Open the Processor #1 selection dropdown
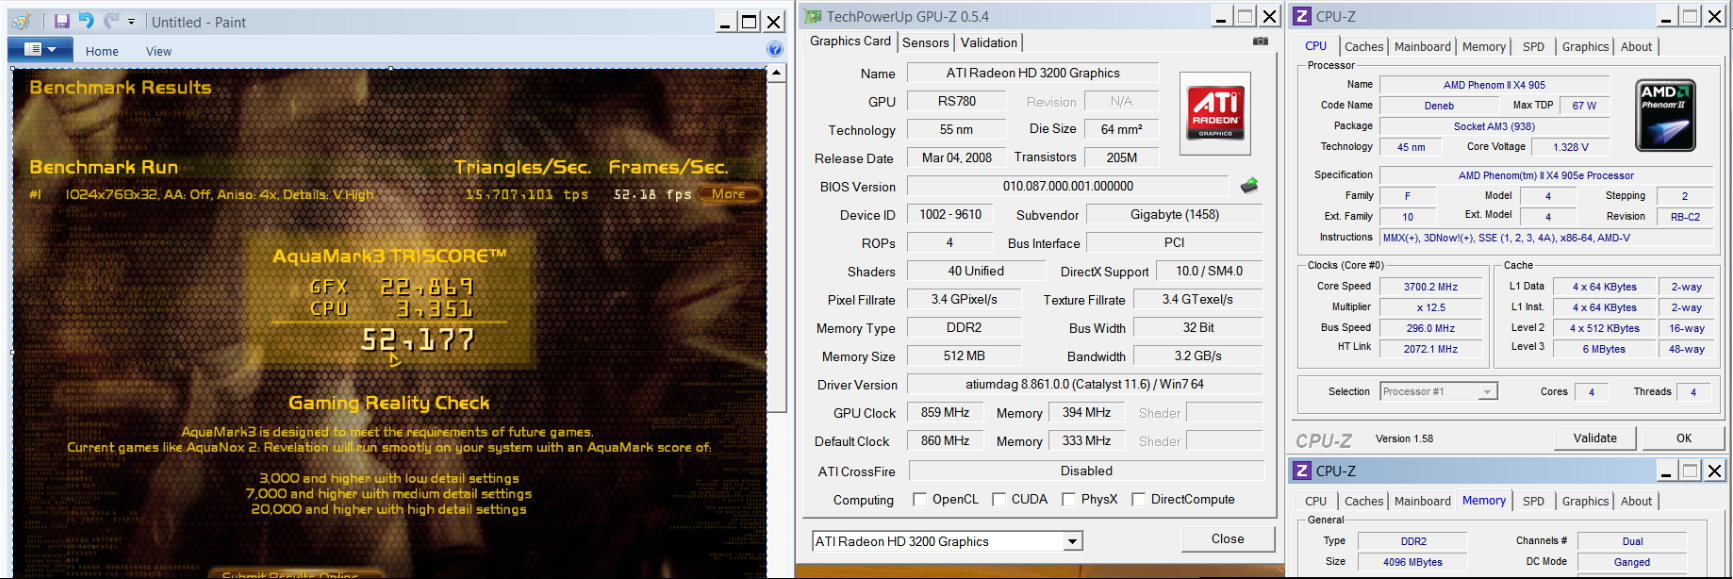The image size is (1733, 579). [x=1439, y=392]
